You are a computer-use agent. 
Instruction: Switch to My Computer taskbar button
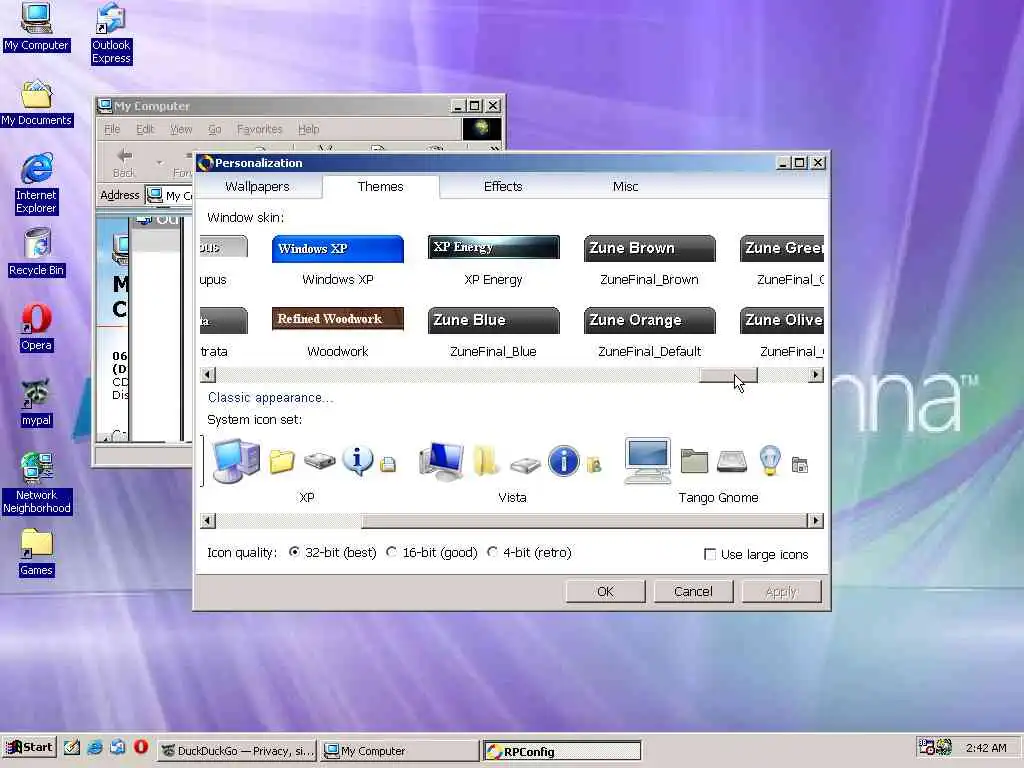pos(400,750)
